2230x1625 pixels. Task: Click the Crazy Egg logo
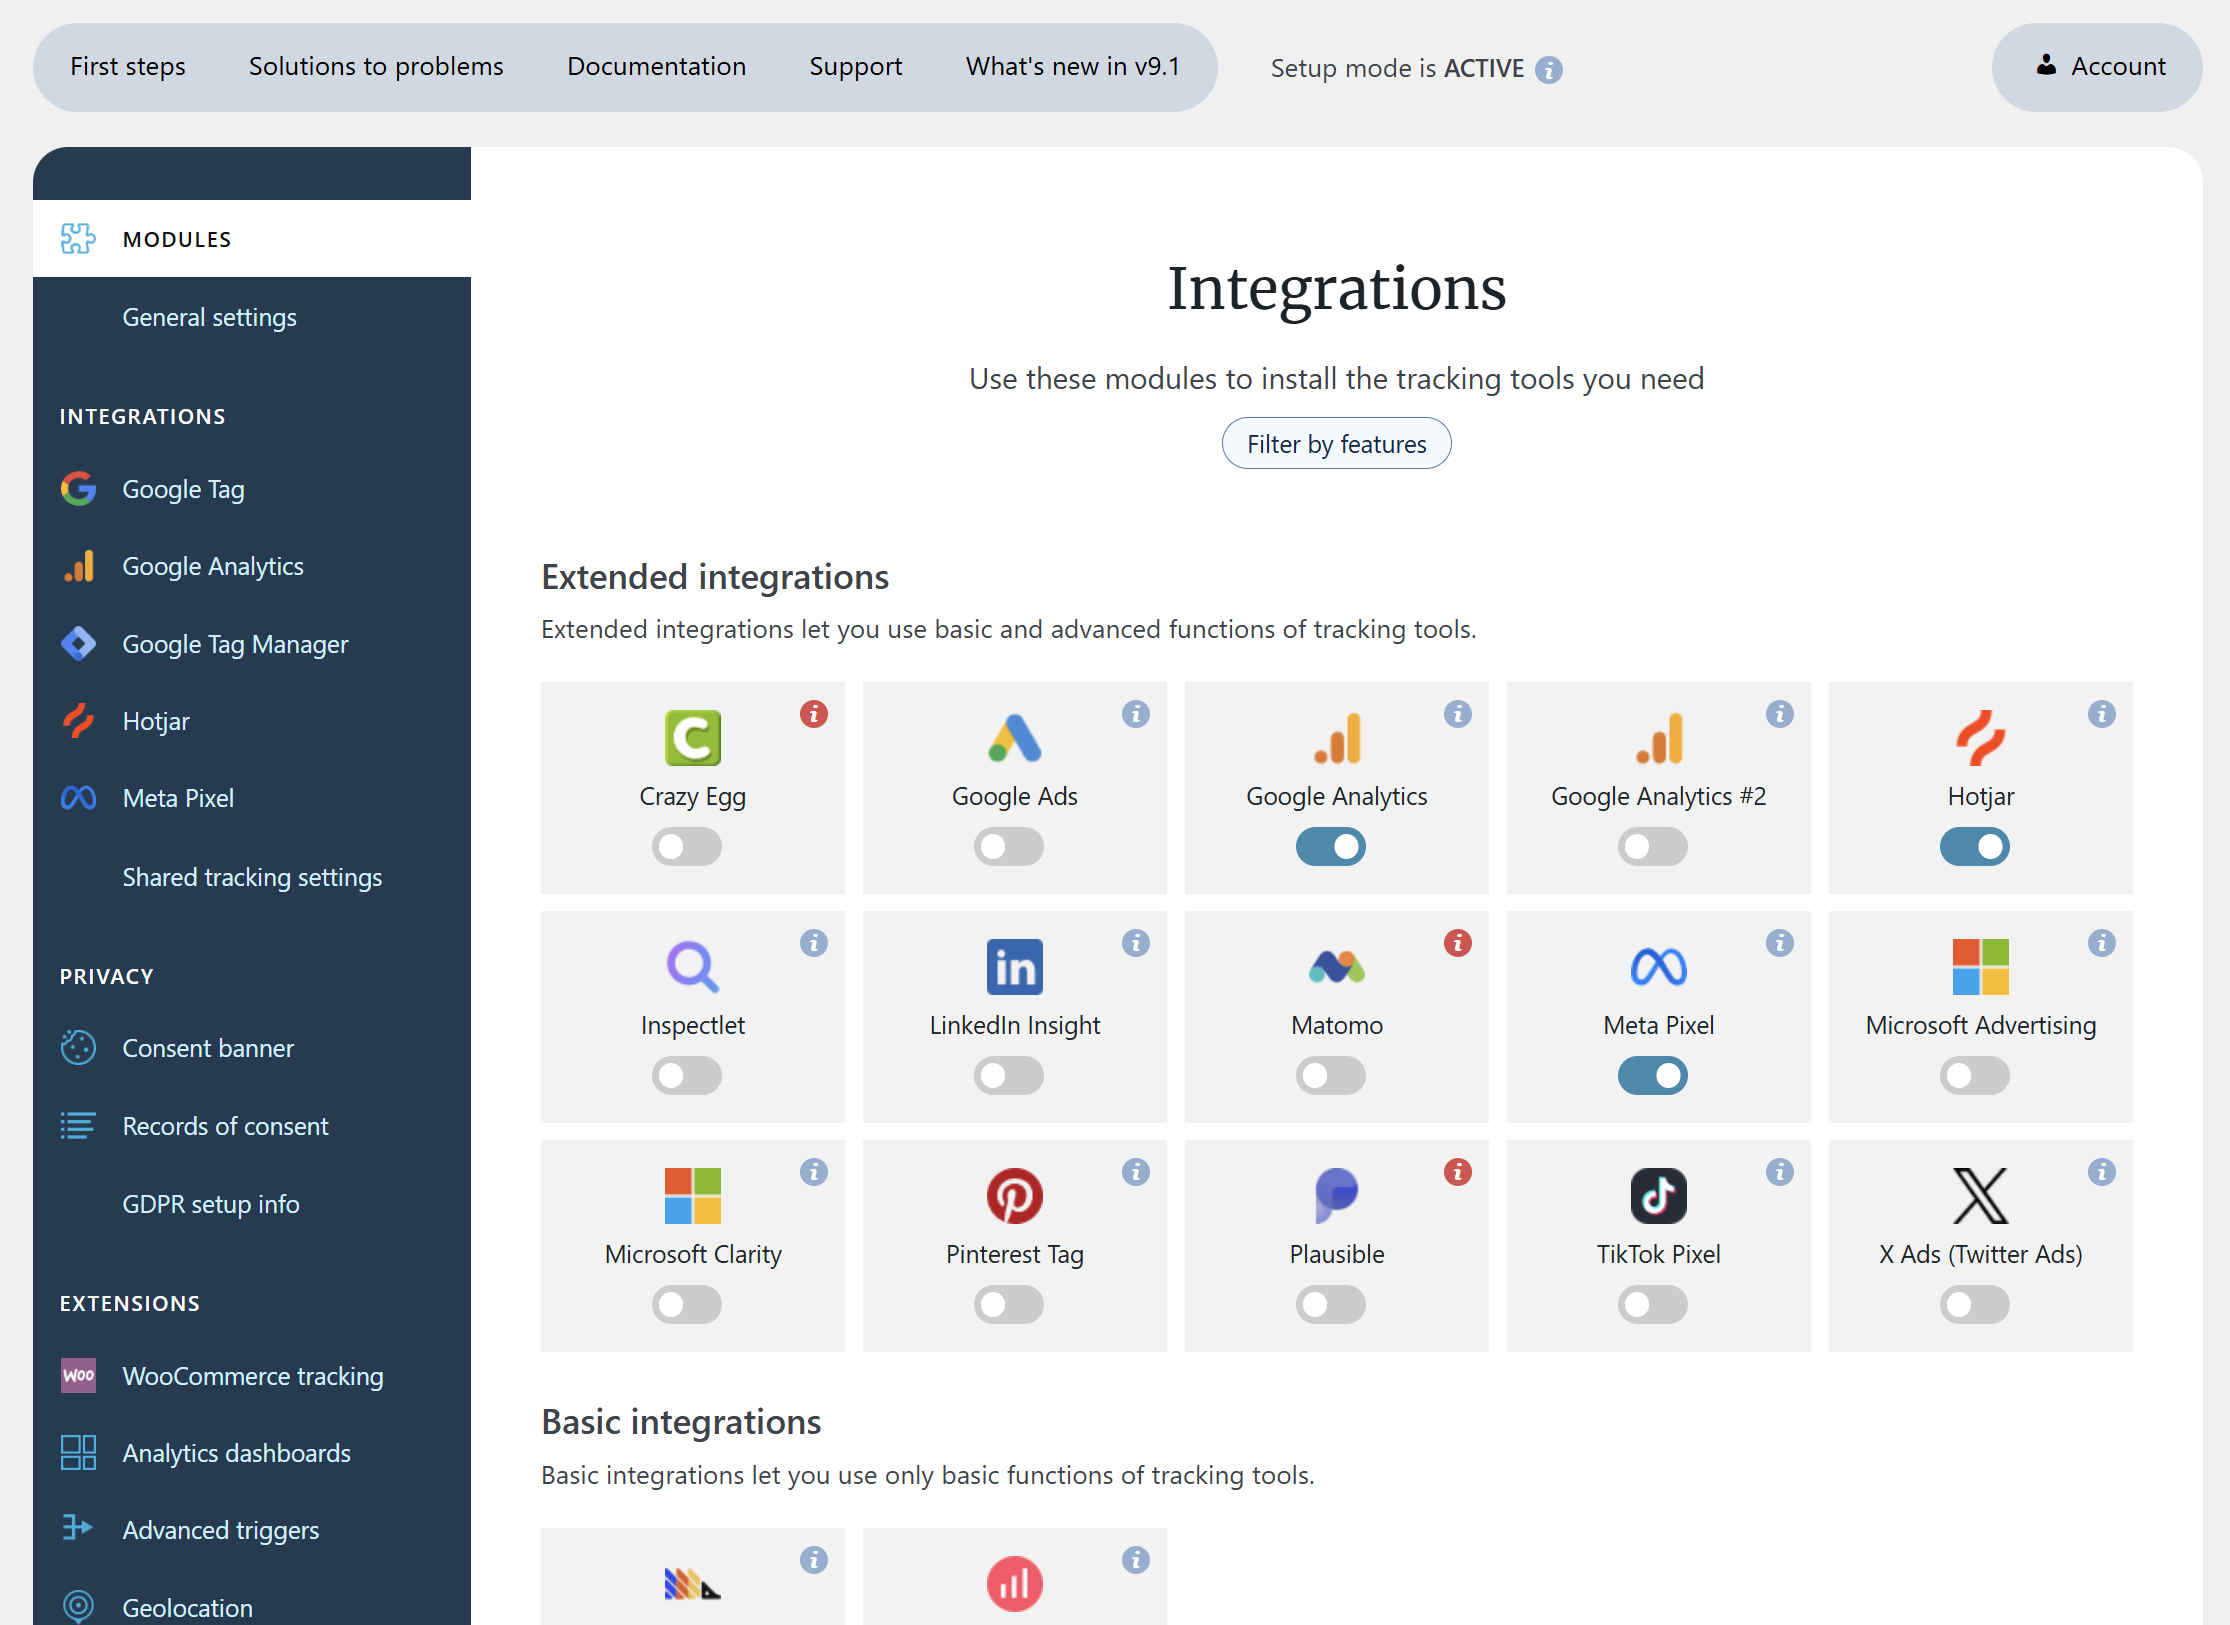click(x=693, y=738)
